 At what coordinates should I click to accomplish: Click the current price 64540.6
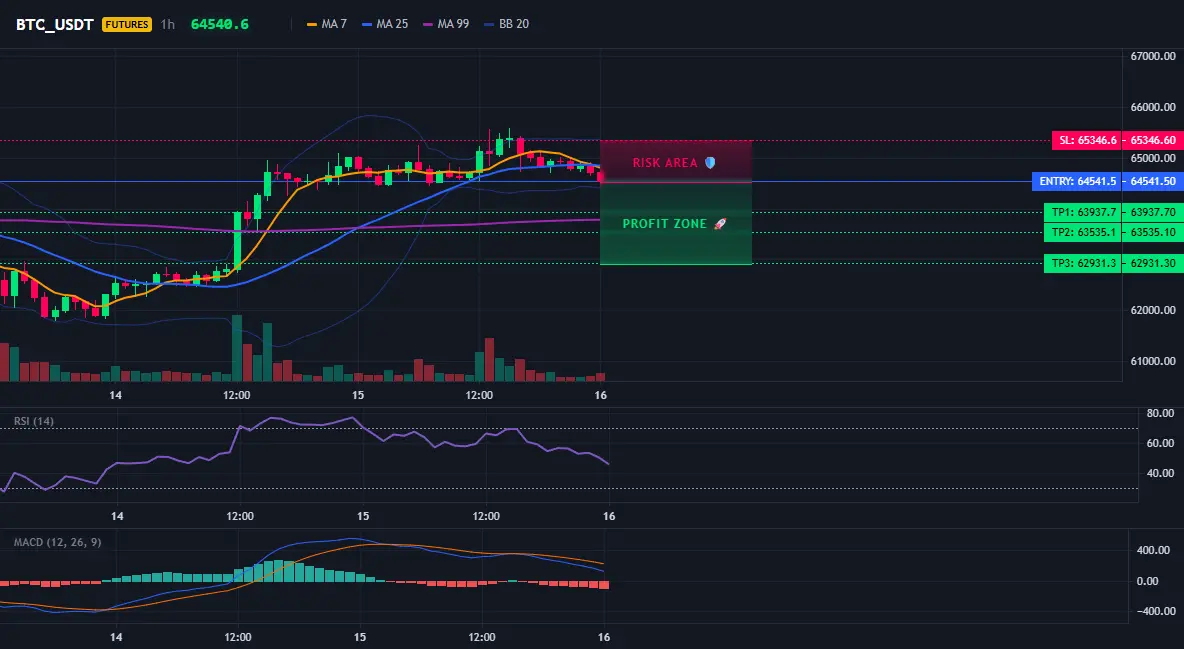coord(220,24)
